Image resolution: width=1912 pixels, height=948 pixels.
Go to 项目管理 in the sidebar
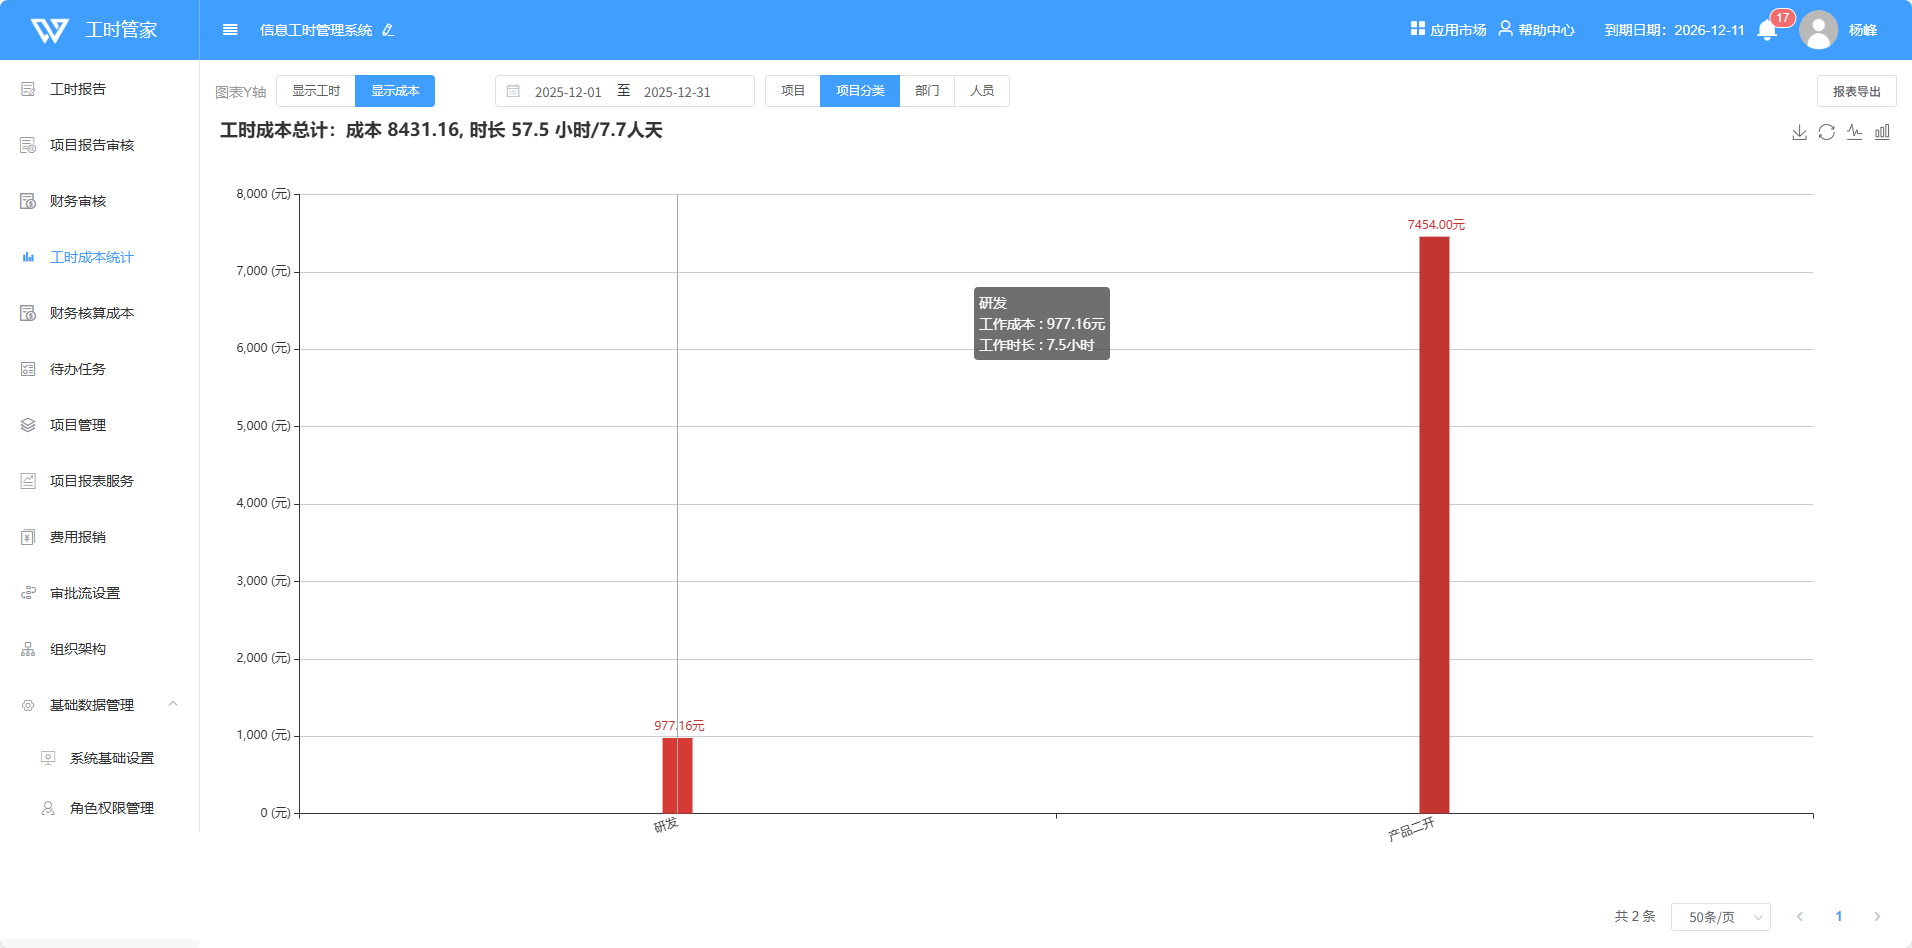point(78,425)
